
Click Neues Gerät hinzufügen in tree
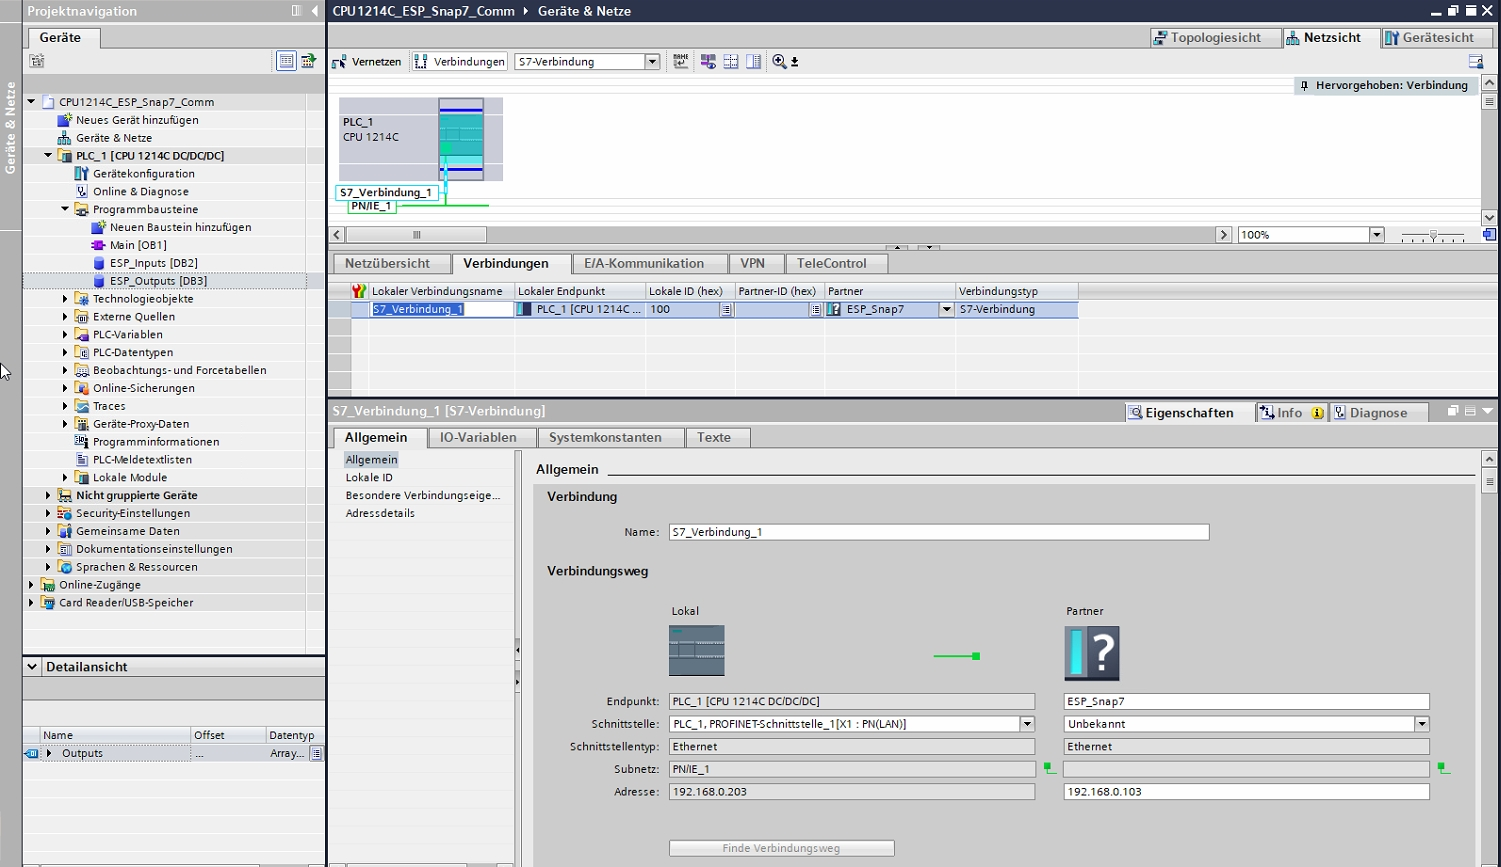pyautogui.click(x=137, y=120)
